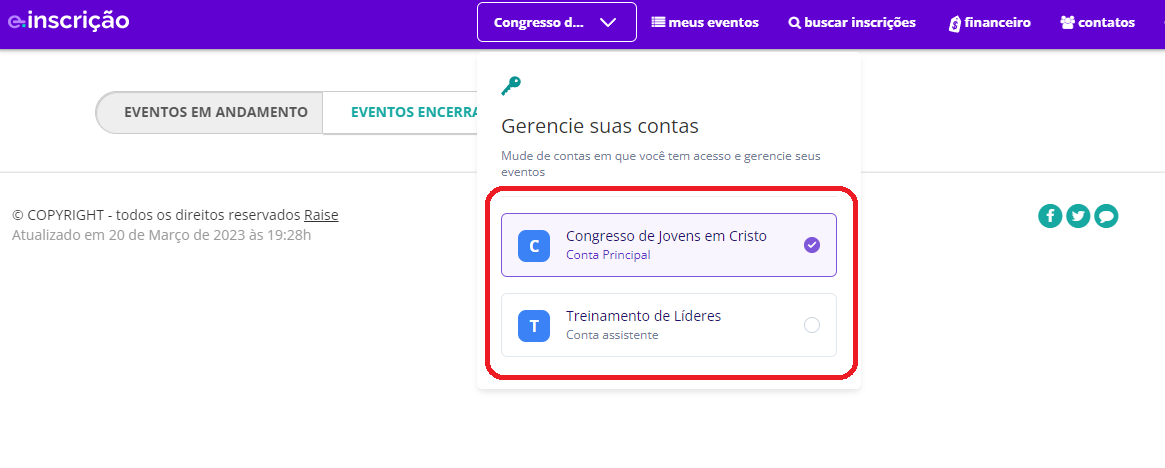Click the account dropdown chevron arrow
This screenshot has height=468, width=1165.
tap(608, 22)
